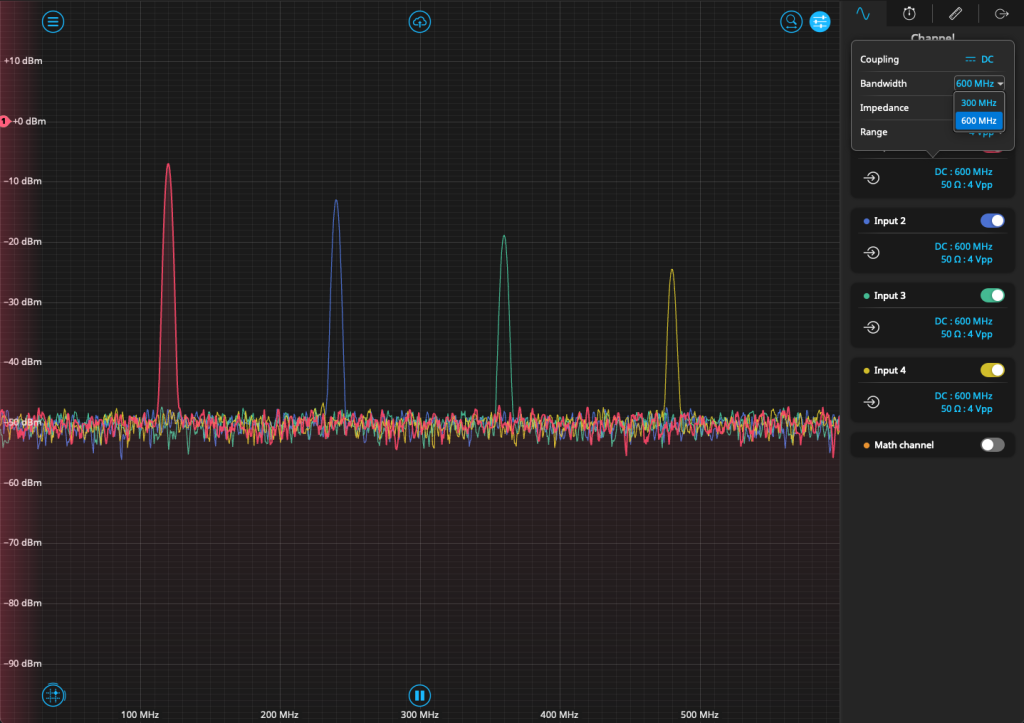Choose 600 MHz in bandwidth list

(x=978, y=121)
